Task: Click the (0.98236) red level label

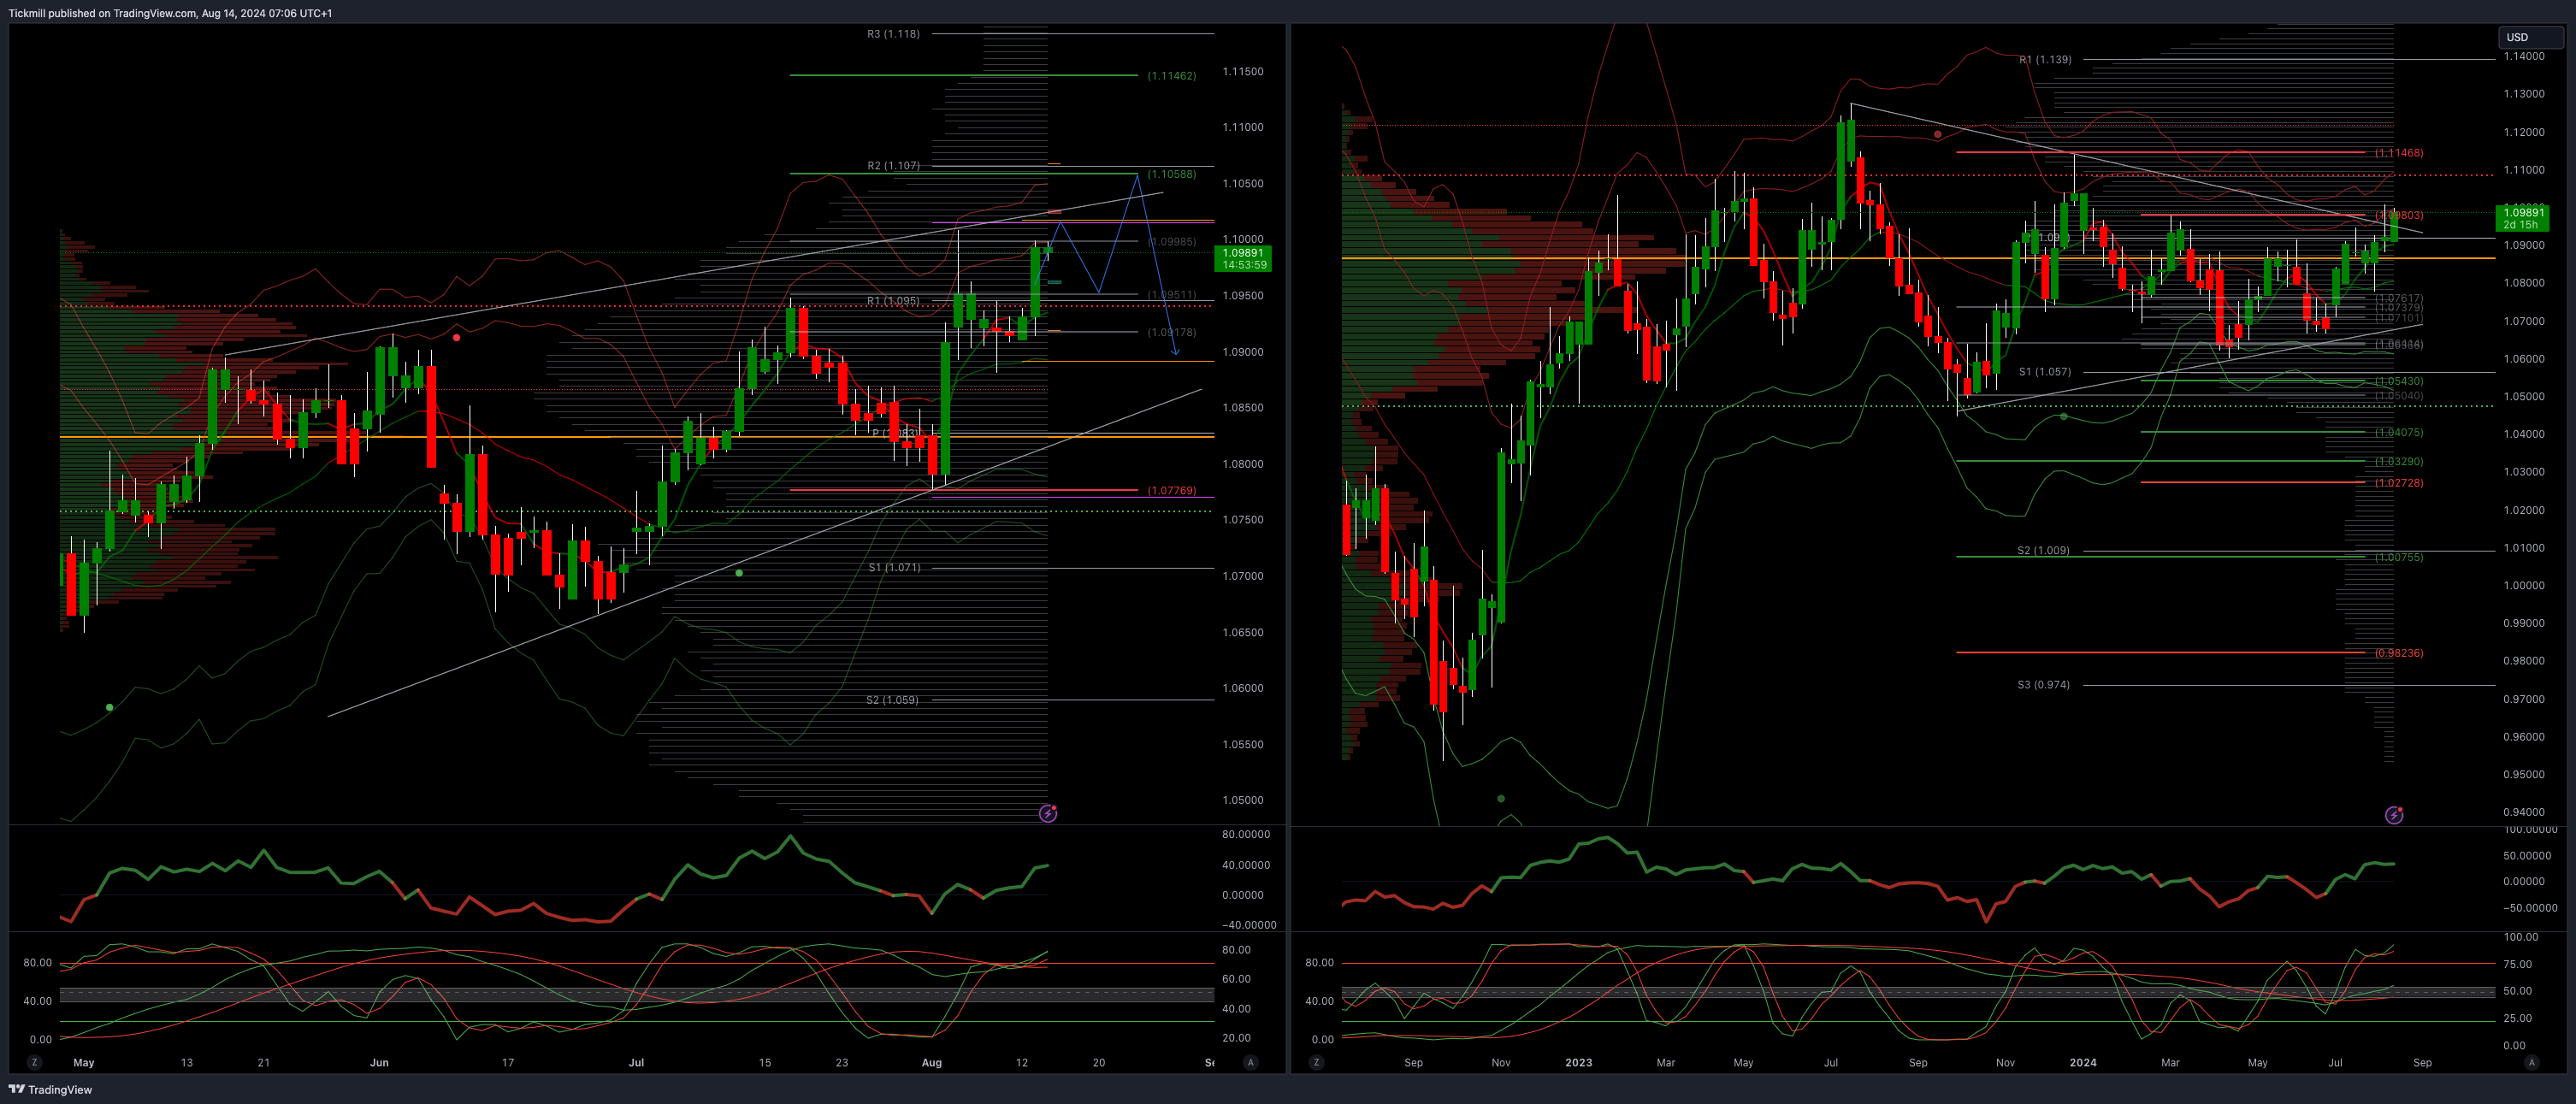Action: click(2399, 653)
